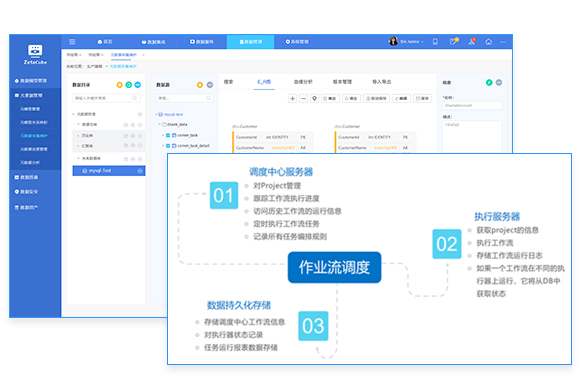Viewport: 580px width, 380px height.
Task: Switch to the 搜索 tab
Action: [x=229, y=82]
